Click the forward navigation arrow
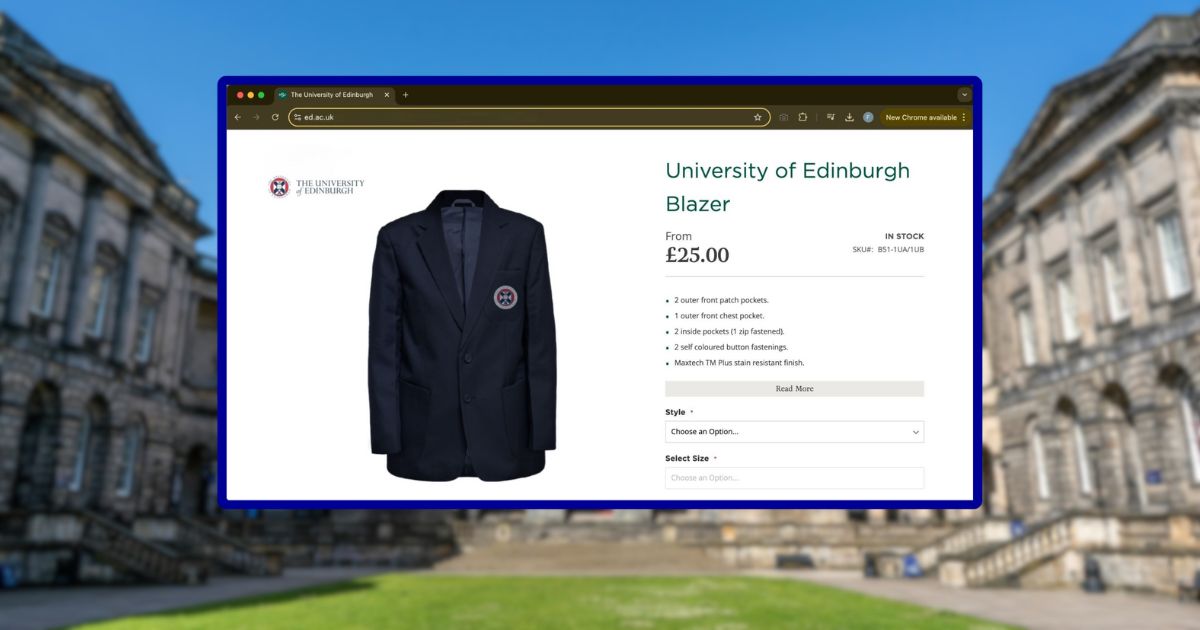This screenshot has width=1200, height=630. click(256, 117)
